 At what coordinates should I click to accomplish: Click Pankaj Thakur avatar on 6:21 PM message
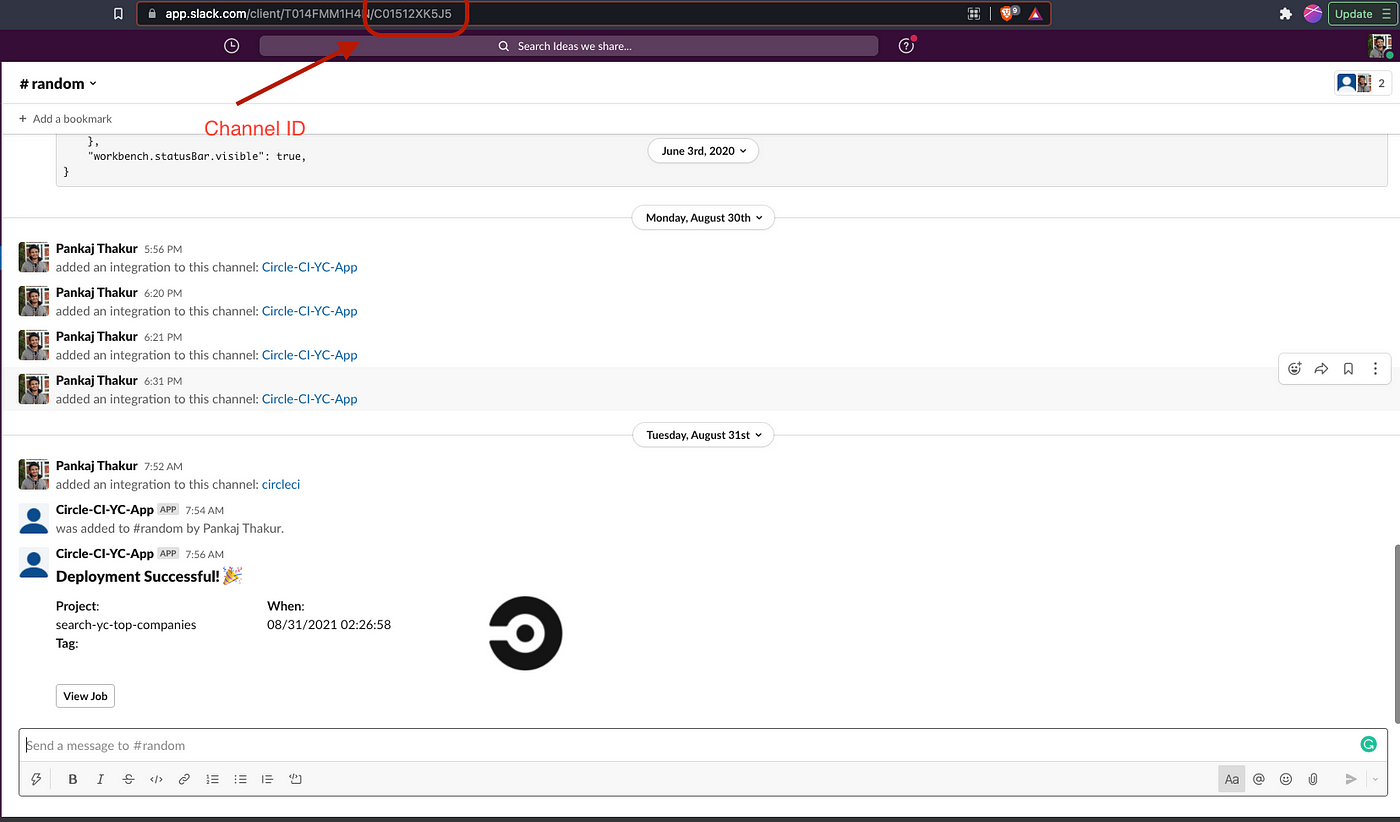[x=34, y=345]
